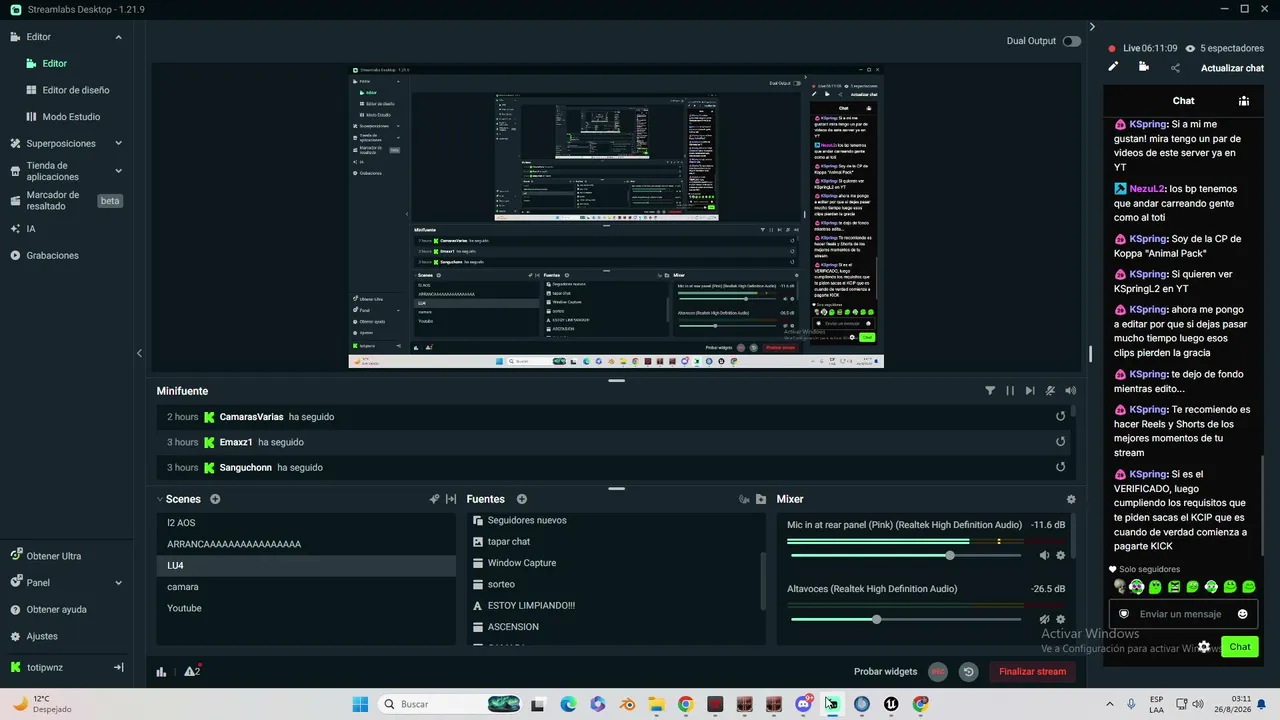1280x720 pixels.
Task: Open Obtener ayuda
Action: (x=56, y=610)
